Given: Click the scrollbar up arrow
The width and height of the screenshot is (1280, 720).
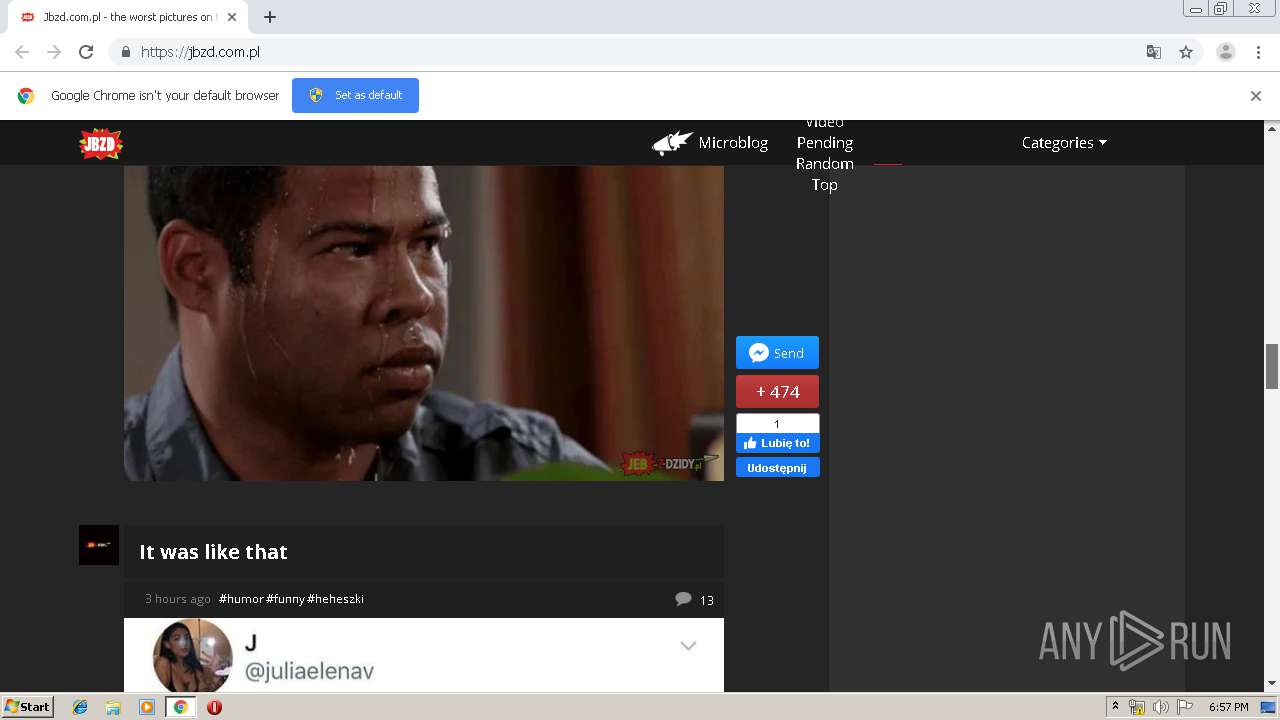Looking at the screenshot, I should click(1272, 128).
